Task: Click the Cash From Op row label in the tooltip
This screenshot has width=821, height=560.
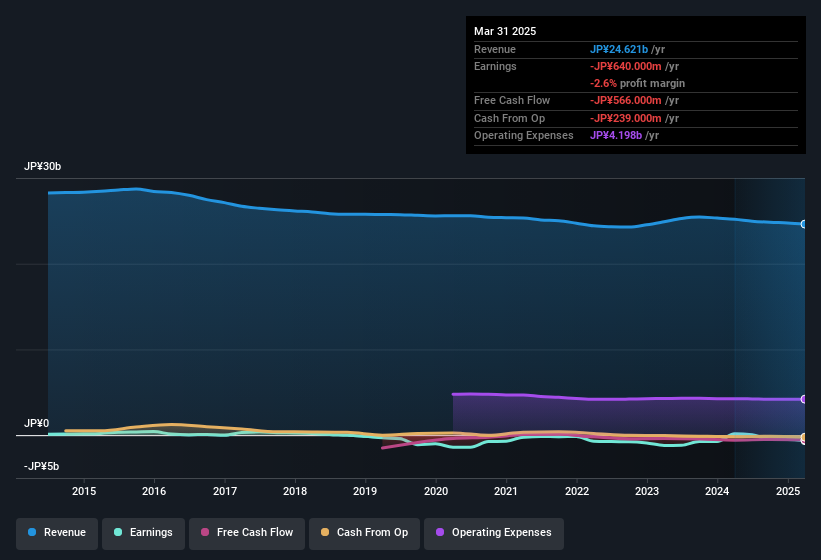Action: [509, 118]
